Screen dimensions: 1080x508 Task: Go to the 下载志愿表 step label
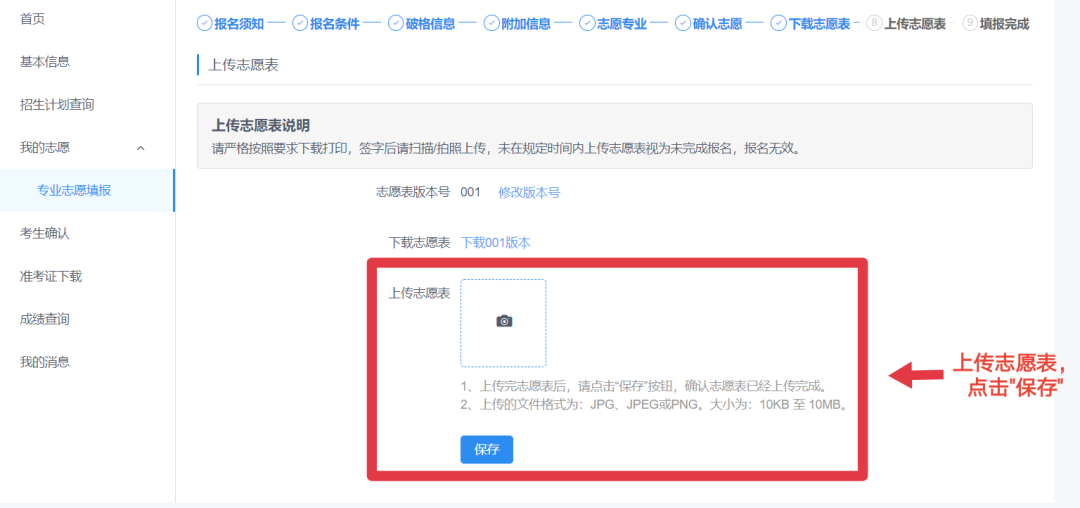click(x=819, y=24)
